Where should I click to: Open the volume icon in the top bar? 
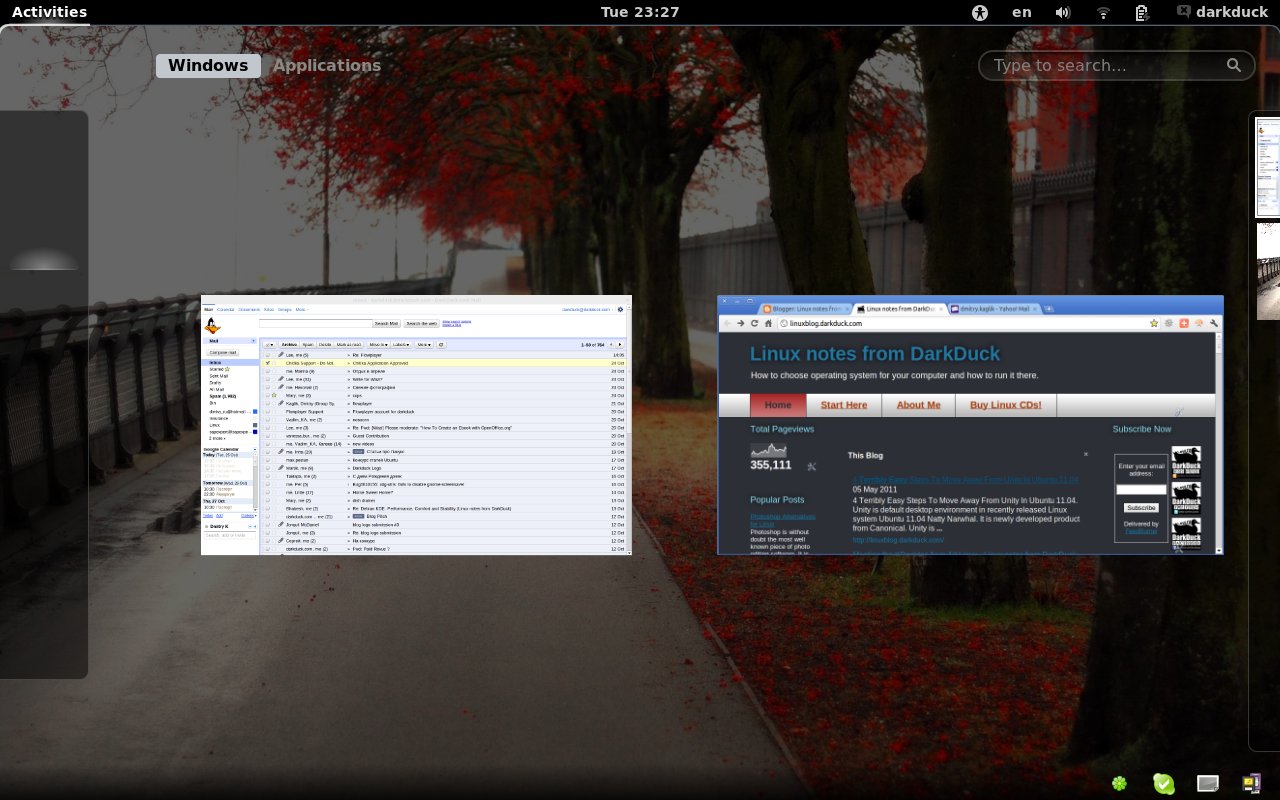1063,12
